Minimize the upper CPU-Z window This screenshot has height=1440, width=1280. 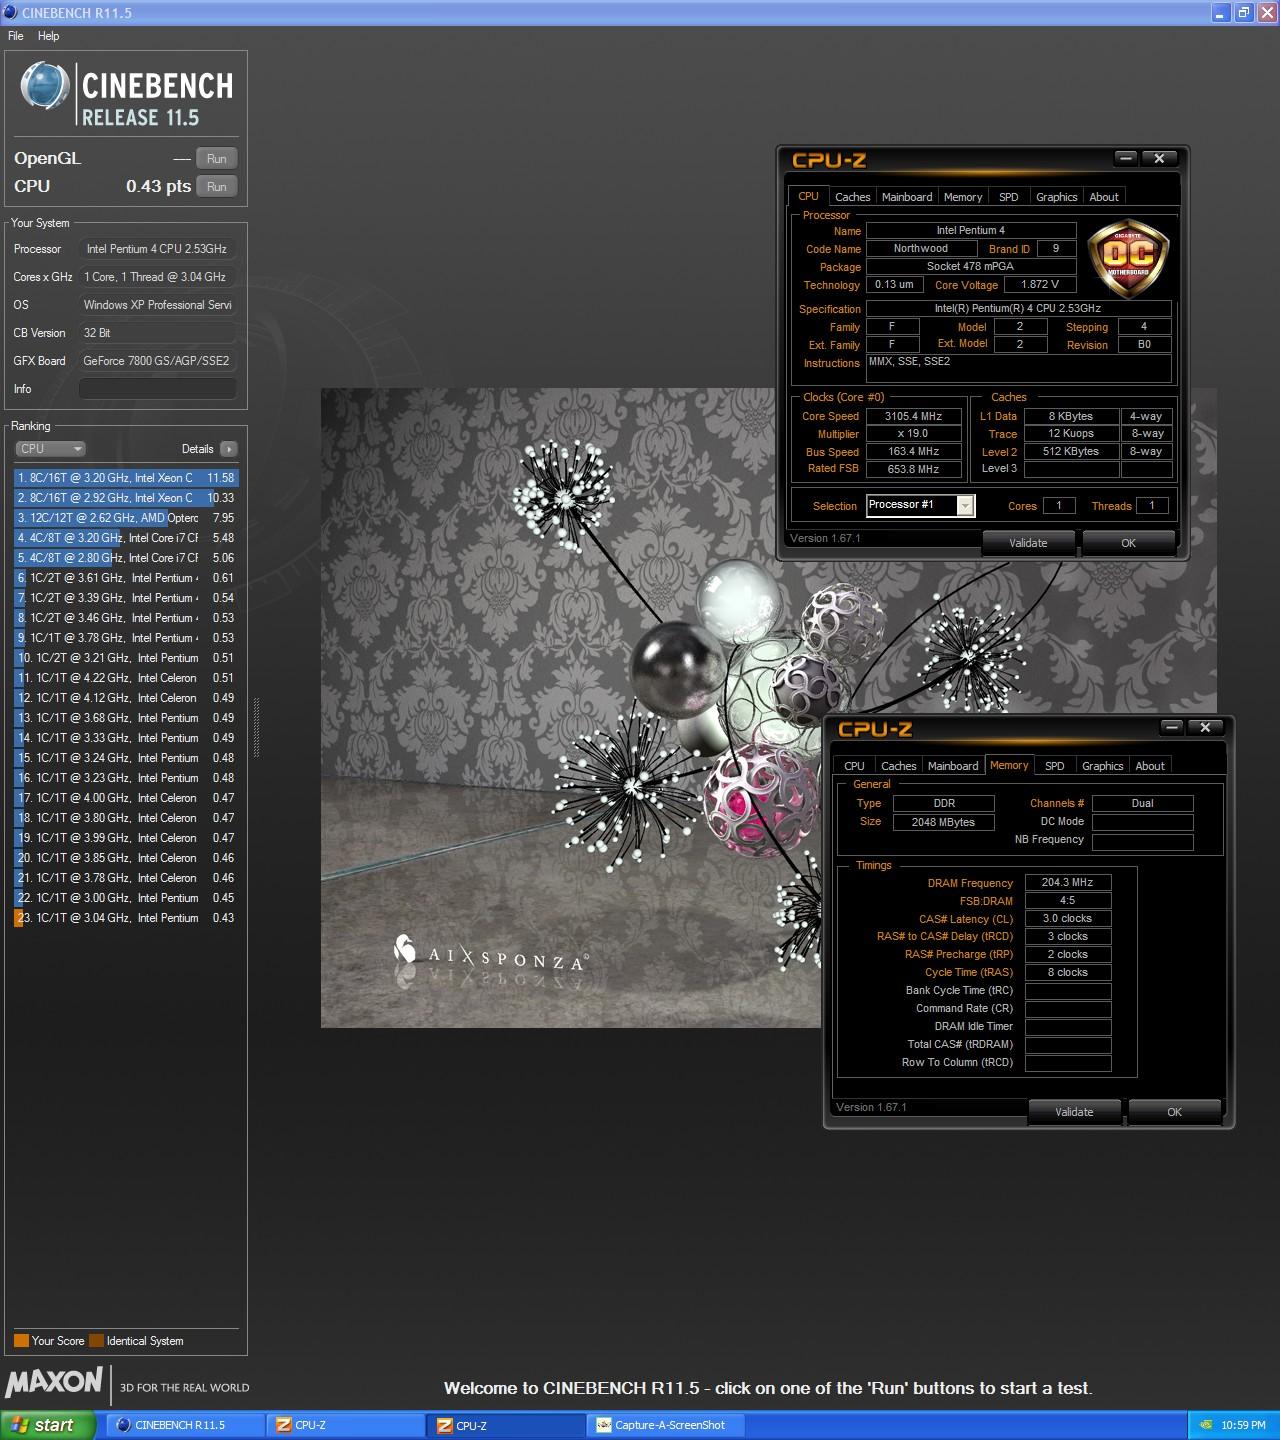[x=1126, y=158]
